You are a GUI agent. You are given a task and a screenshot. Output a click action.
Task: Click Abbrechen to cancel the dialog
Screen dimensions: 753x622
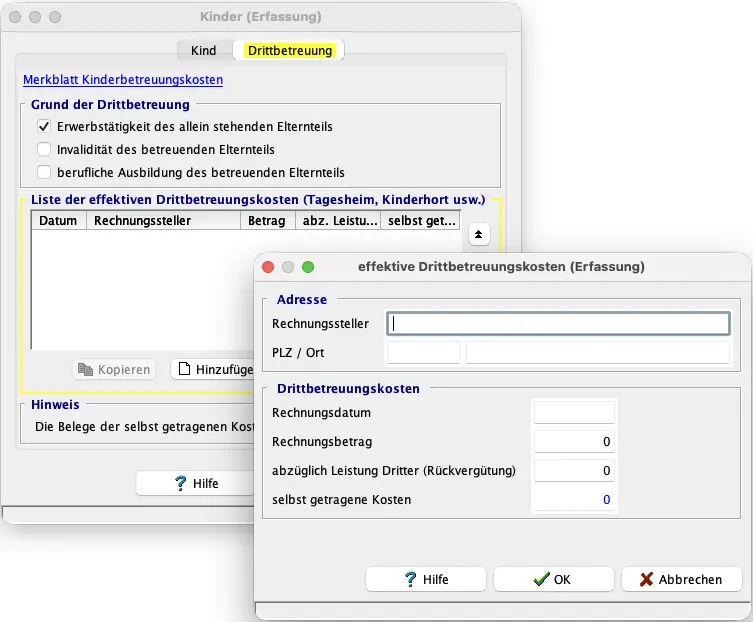pyautogui.click(x=683, y=579)
